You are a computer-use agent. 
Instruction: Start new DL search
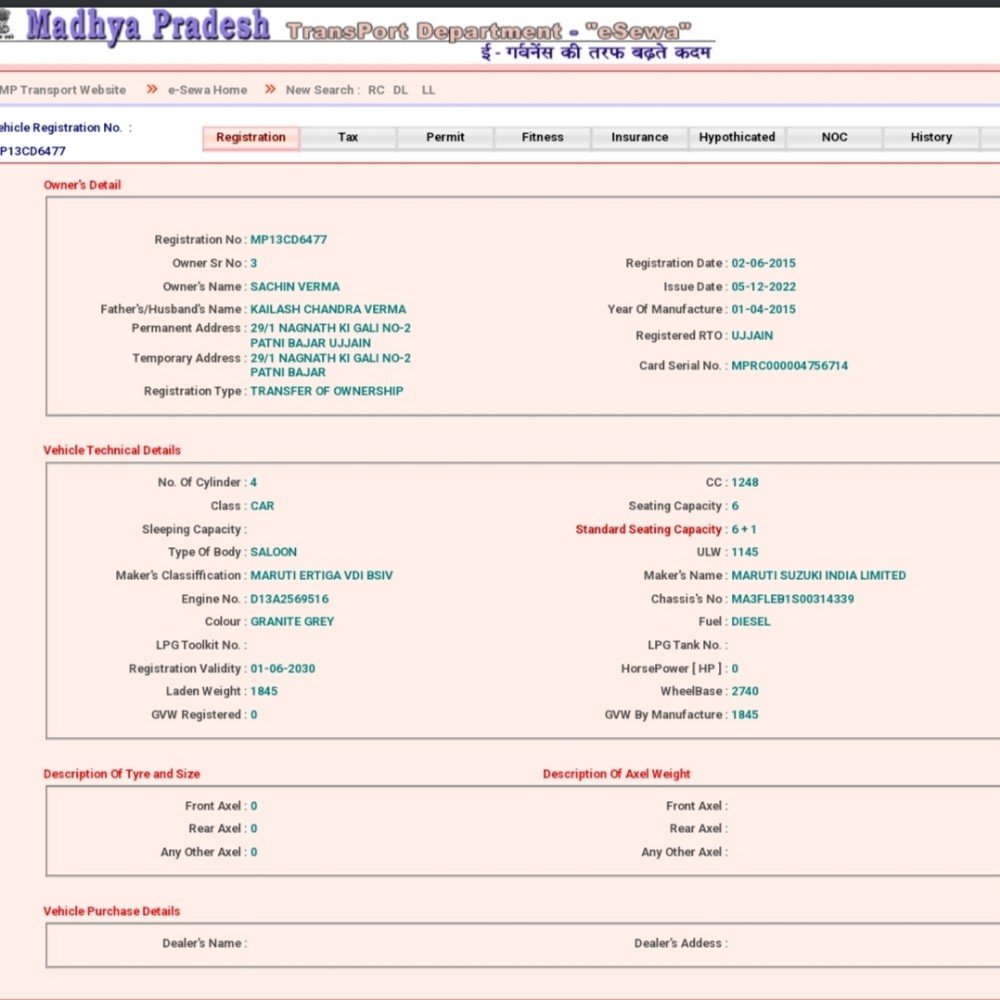[x=401, y=90]
